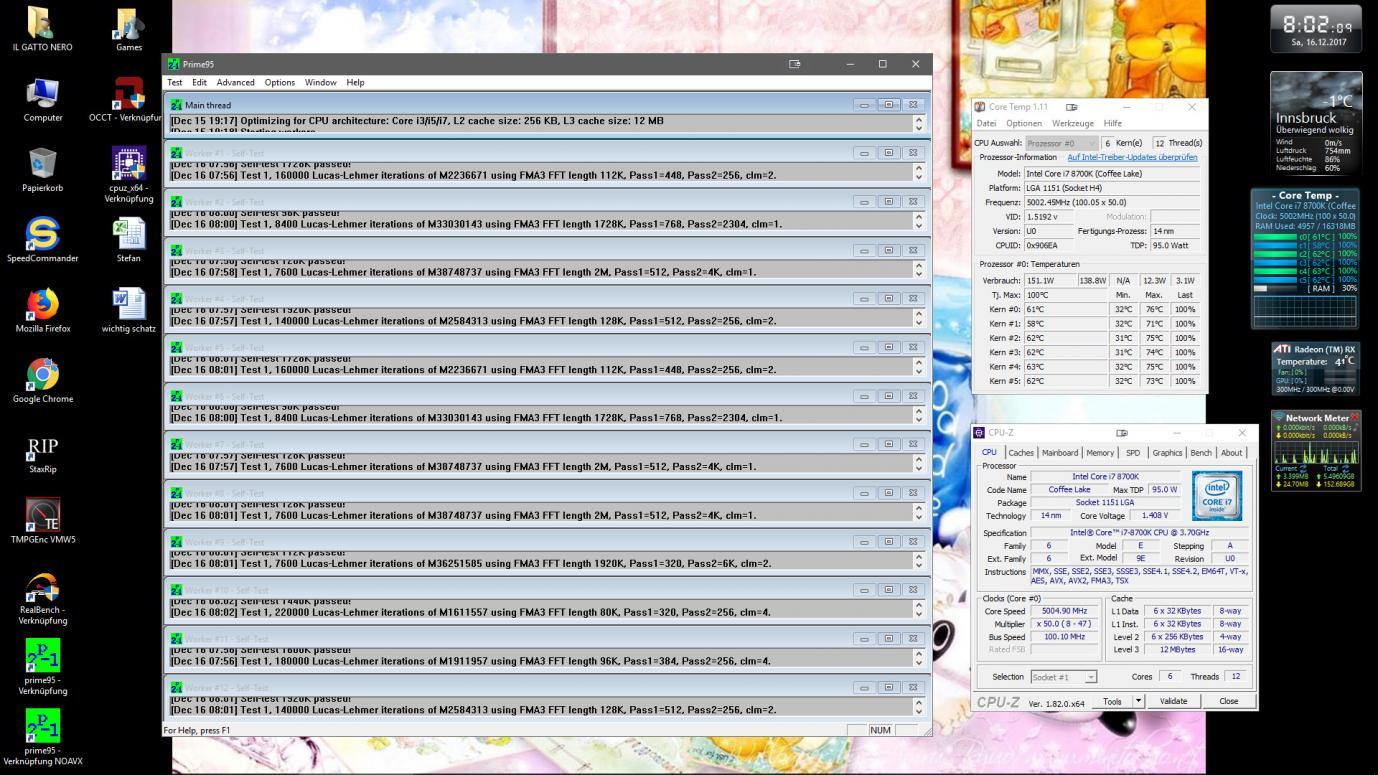Screen dimensions: 1378x775
Task: Open the Window menu in Prime95
Action: [321, 83]
